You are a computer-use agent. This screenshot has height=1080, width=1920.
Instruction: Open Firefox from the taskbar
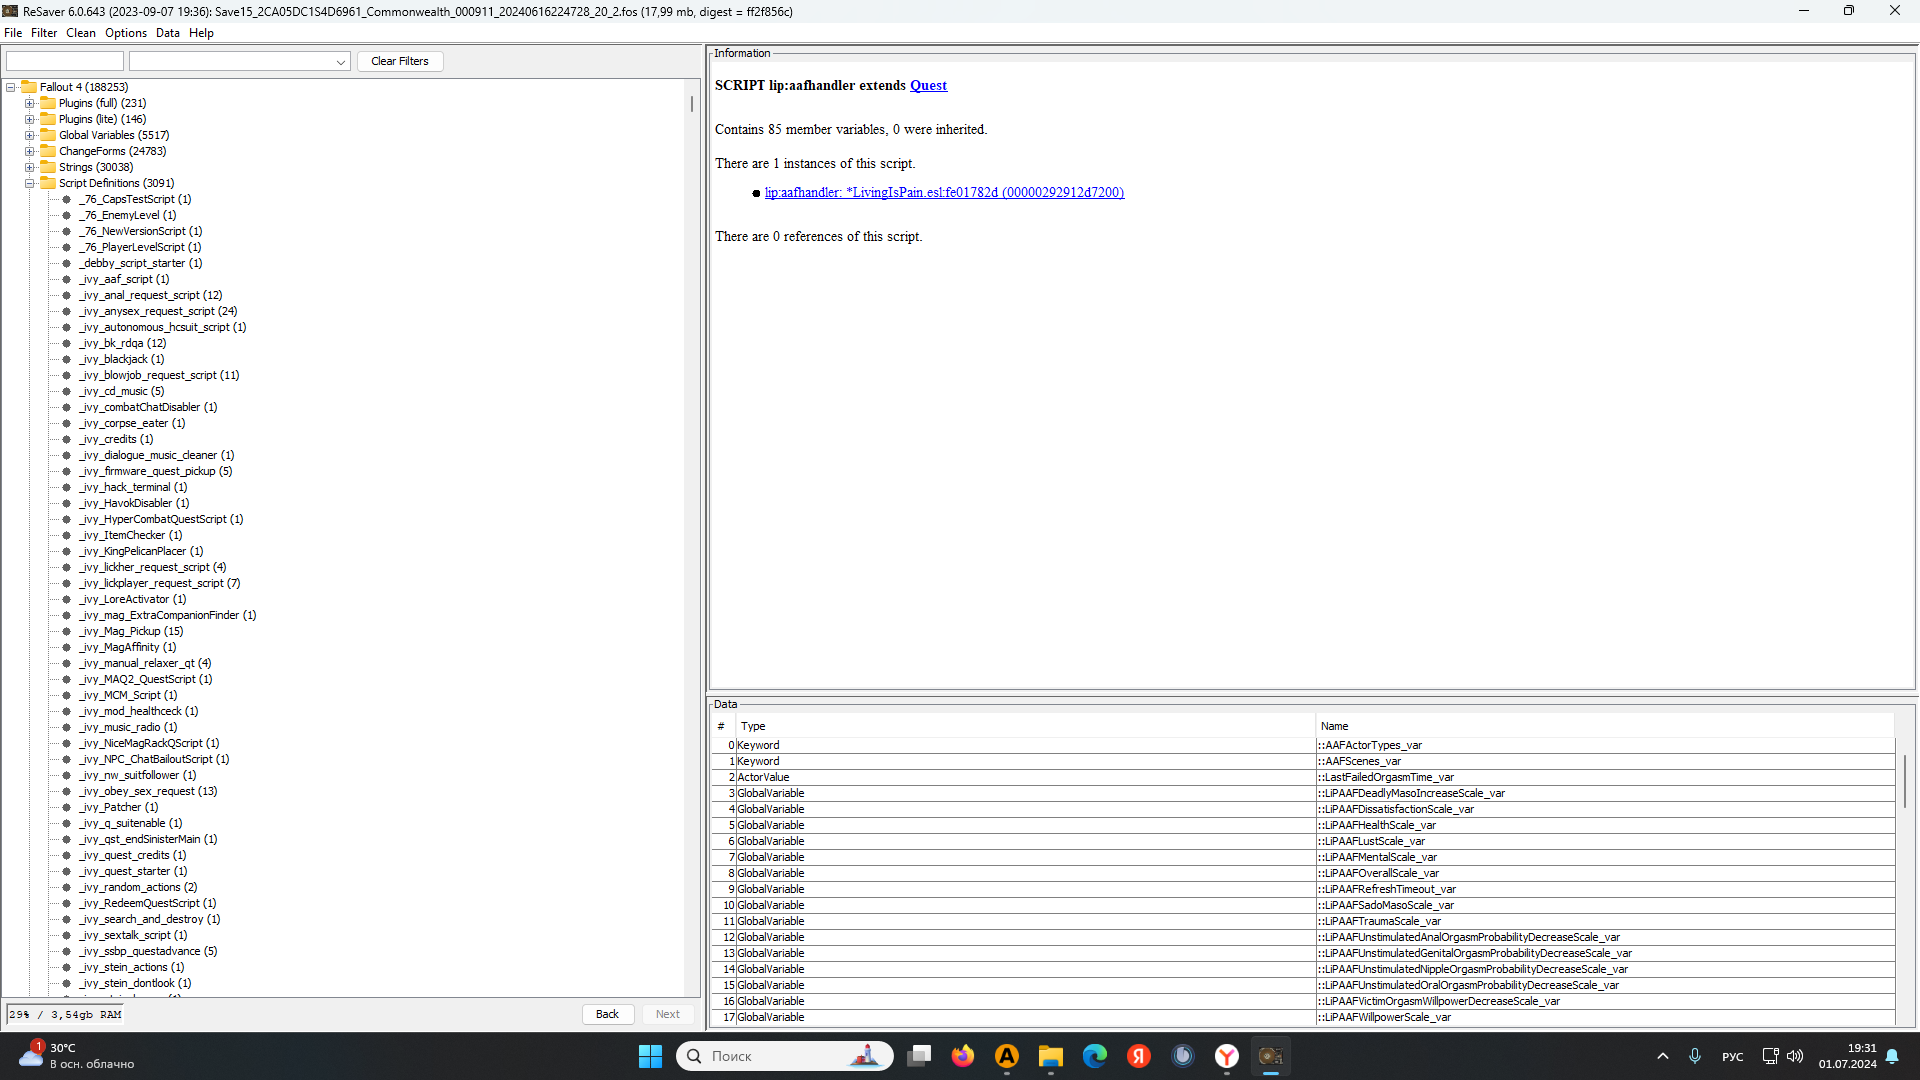click(962, 1056)
